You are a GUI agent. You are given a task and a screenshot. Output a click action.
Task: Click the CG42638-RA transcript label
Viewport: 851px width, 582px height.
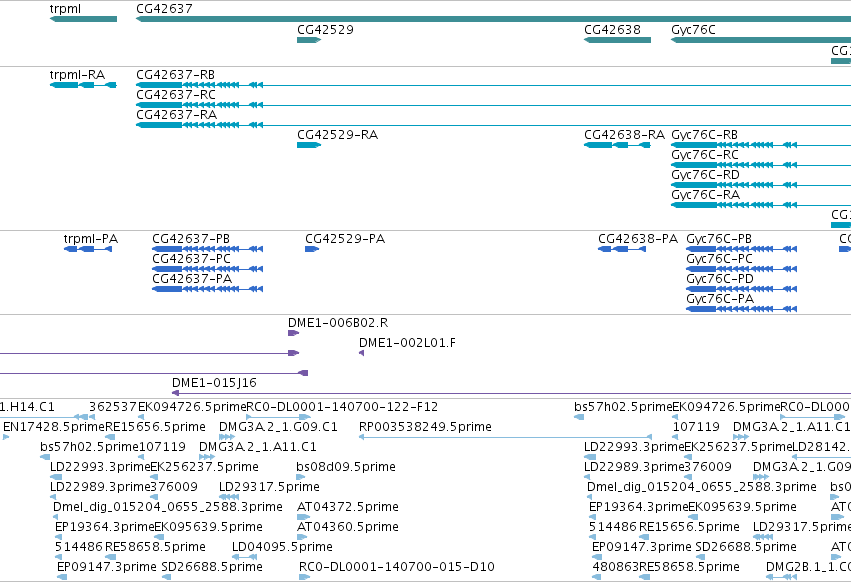624,135
